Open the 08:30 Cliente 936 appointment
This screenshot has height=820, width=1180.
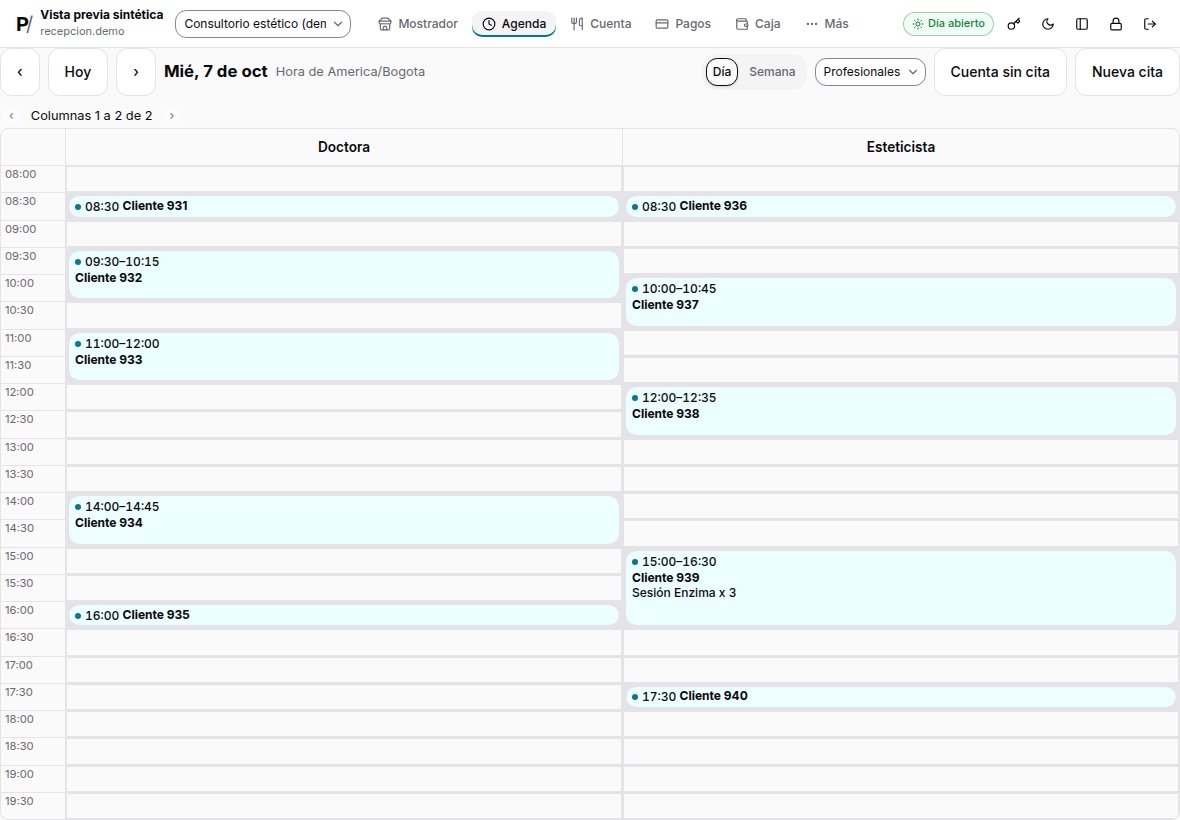[x=901, y=206]
